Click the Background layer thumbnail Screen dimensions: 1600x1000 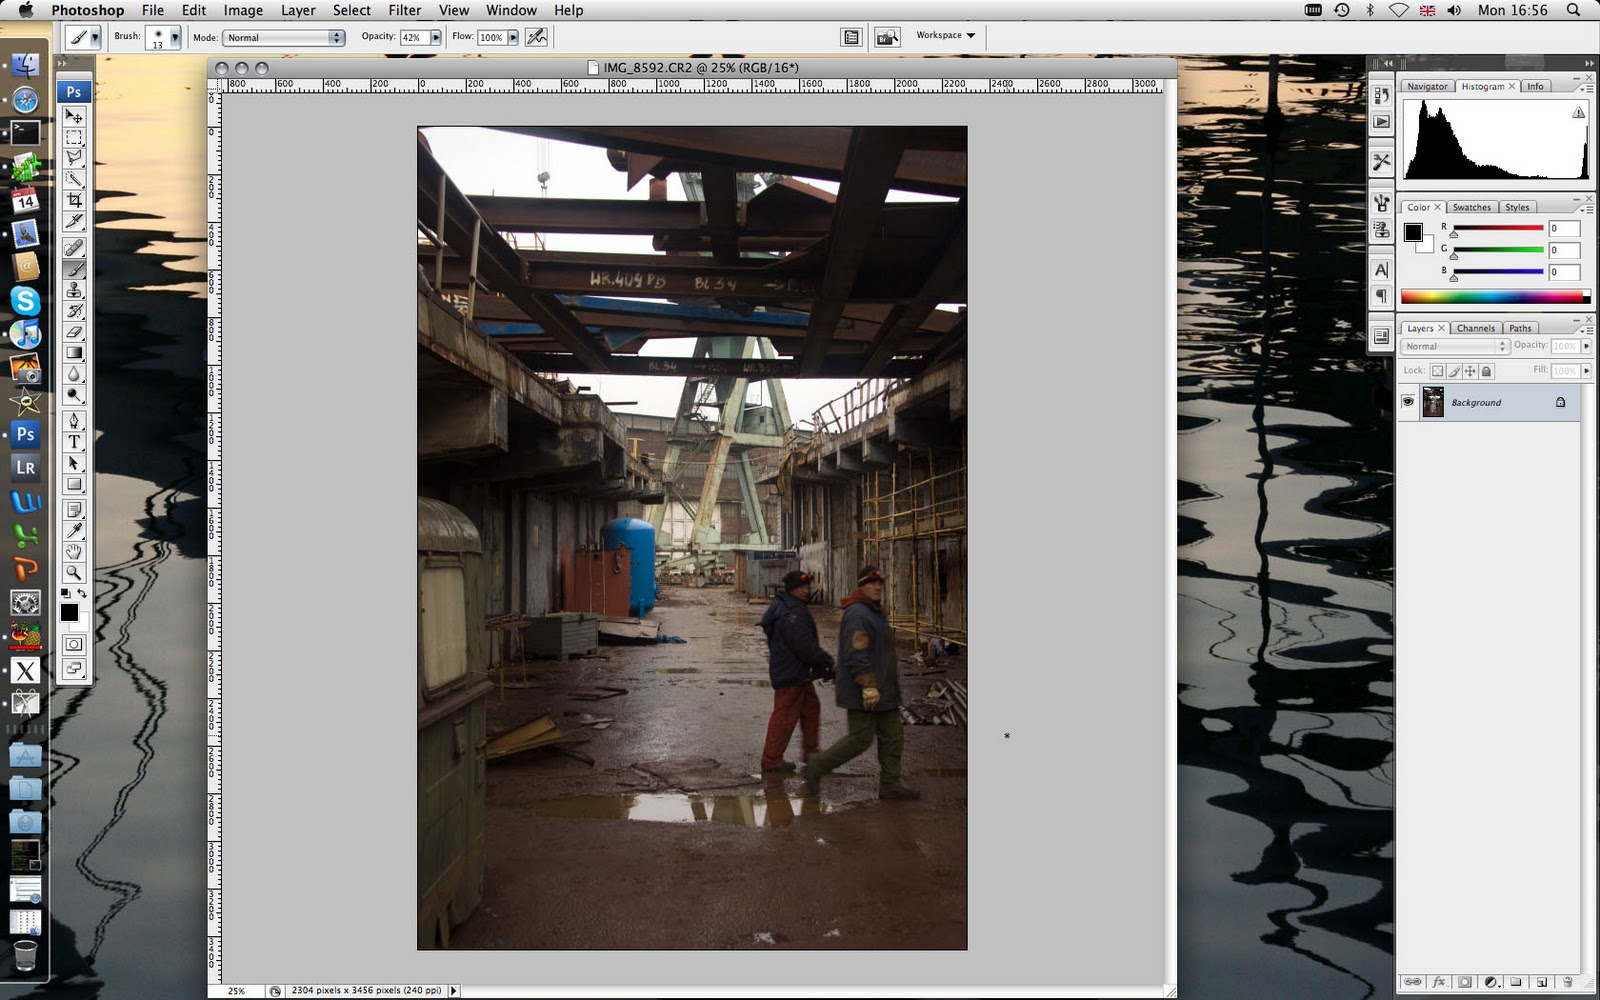click(1433, 402)
